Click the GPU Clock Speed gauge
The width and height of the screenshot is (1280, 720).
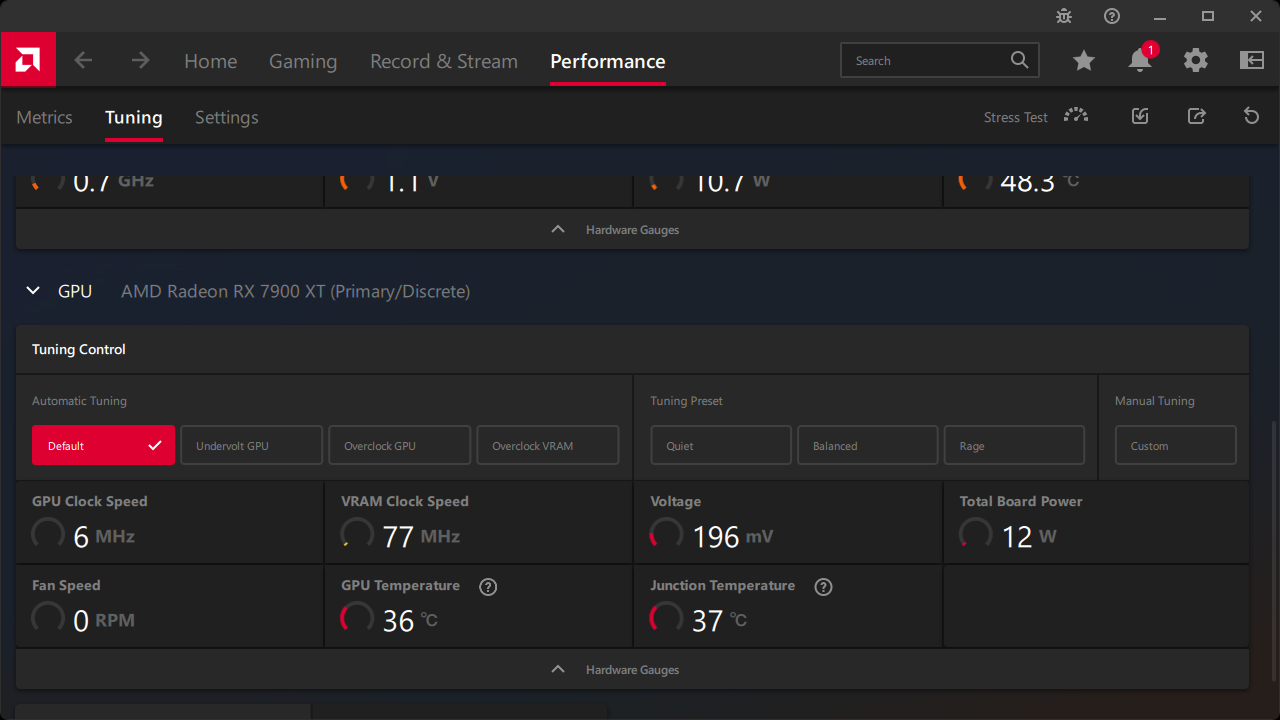(48, 535)
